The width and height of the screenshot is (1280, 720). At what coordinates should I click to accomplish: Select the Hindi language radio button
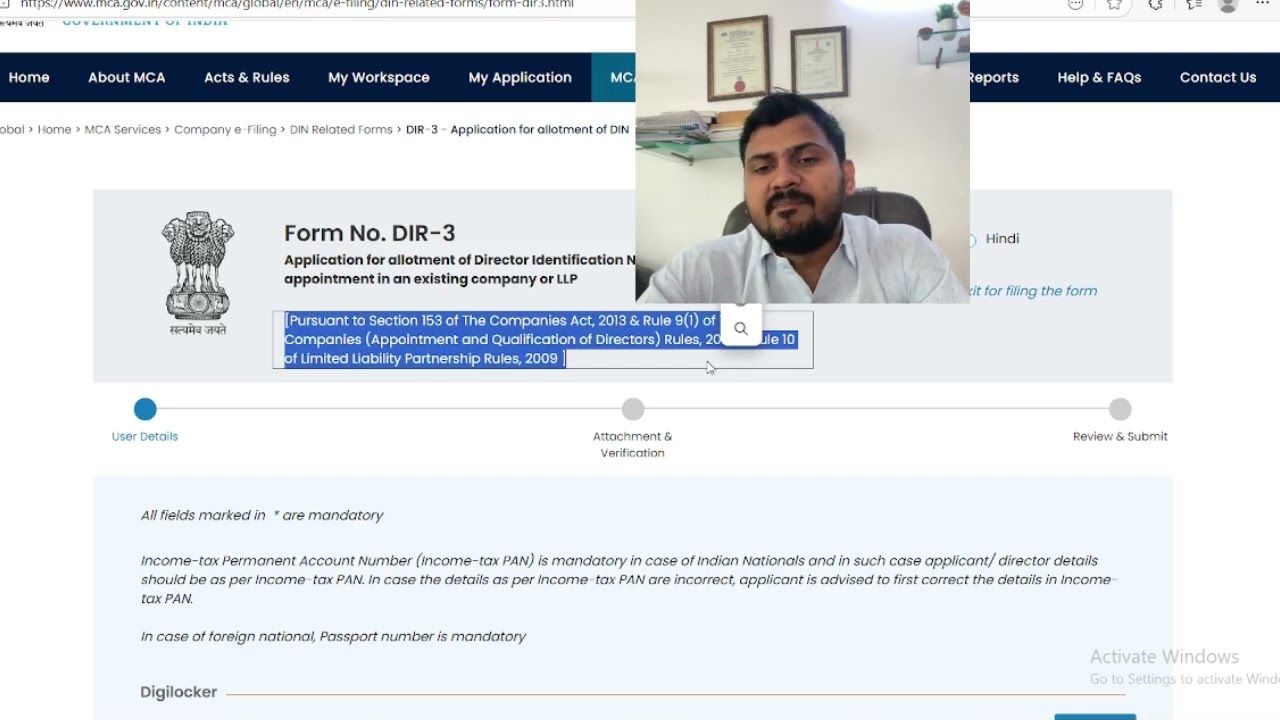click(x=970, y=240)
